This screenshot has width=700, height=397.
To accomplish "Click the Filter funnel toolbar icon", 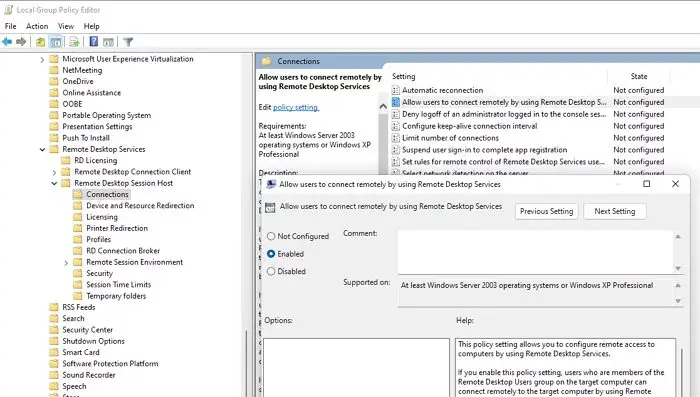I will click(x=128, y=42).
